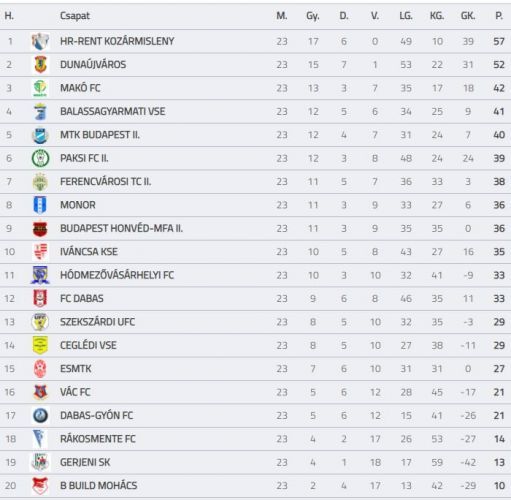Open the MTK Budapest II. team link
The image size is (511, 500).
point(100,135)
